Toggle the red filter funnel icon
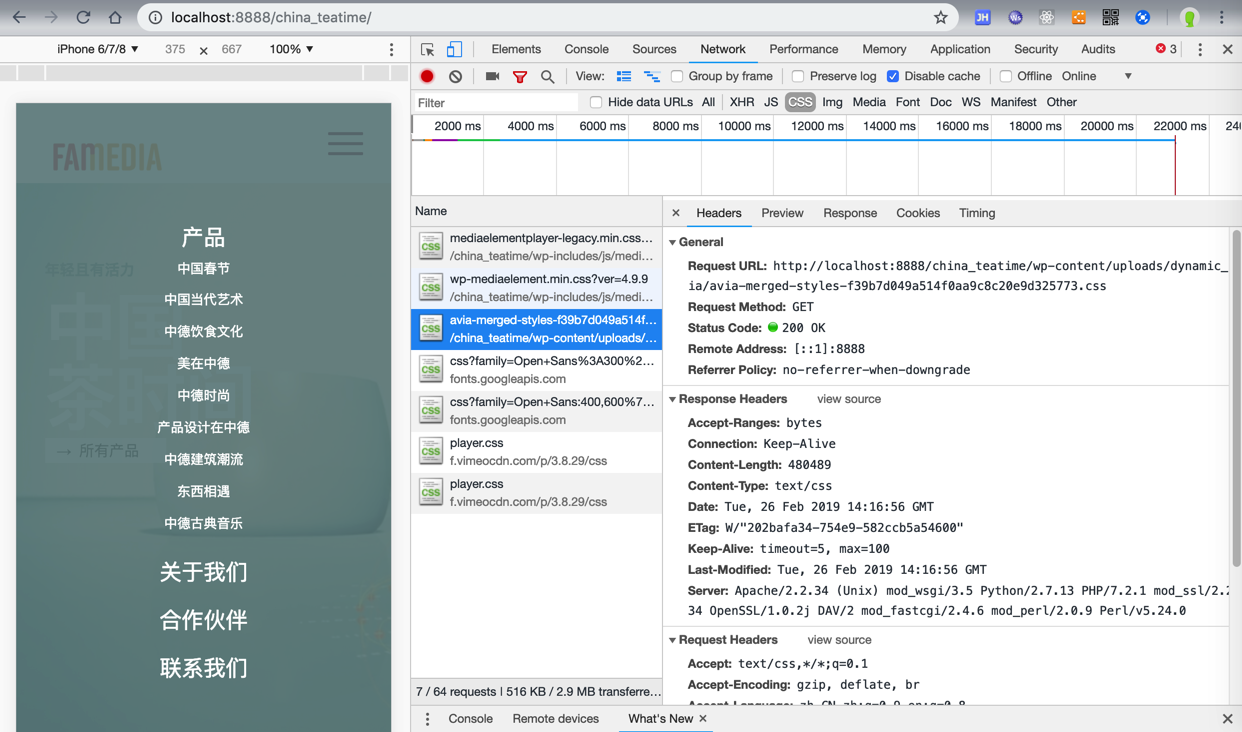The height and width of the screenshot is (732, 1242). (x=520, y=76)
